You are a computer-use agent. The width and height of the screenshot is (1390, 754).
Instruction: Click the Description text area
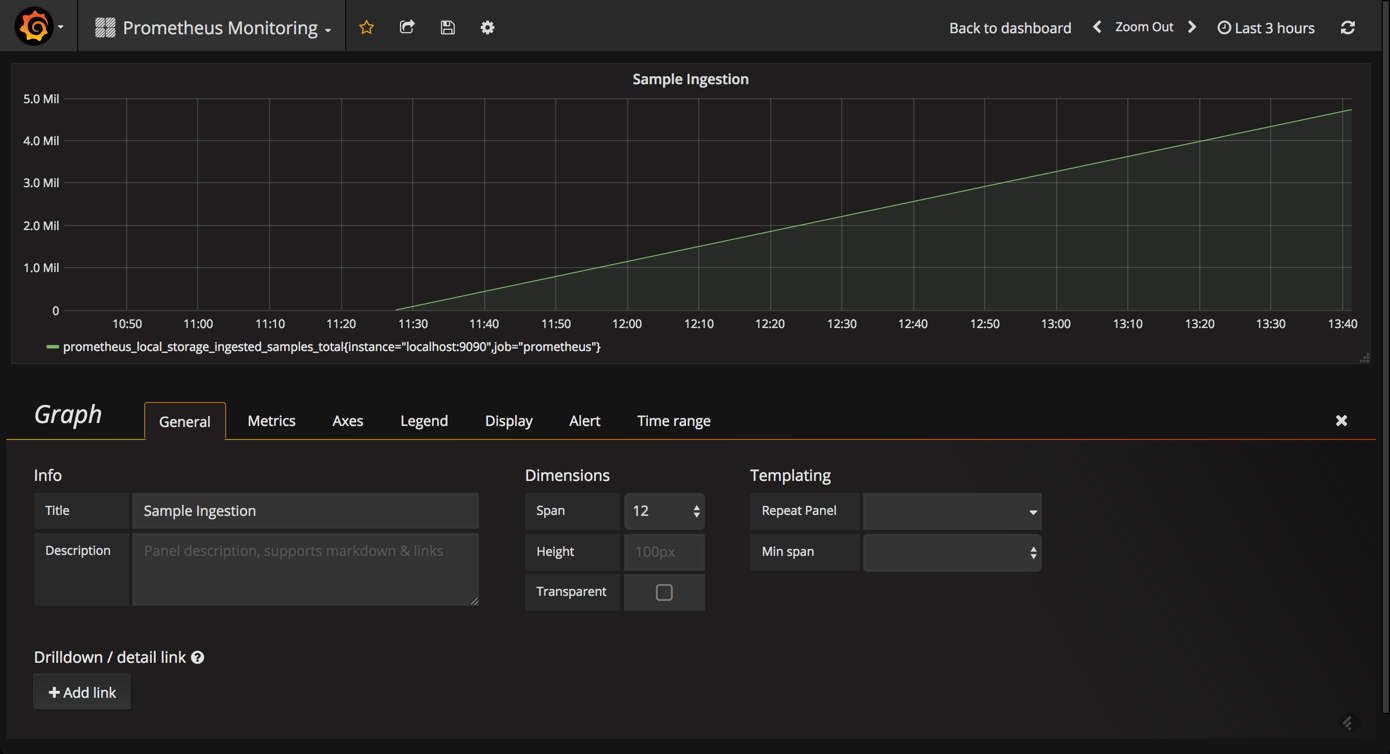(306, 569)
